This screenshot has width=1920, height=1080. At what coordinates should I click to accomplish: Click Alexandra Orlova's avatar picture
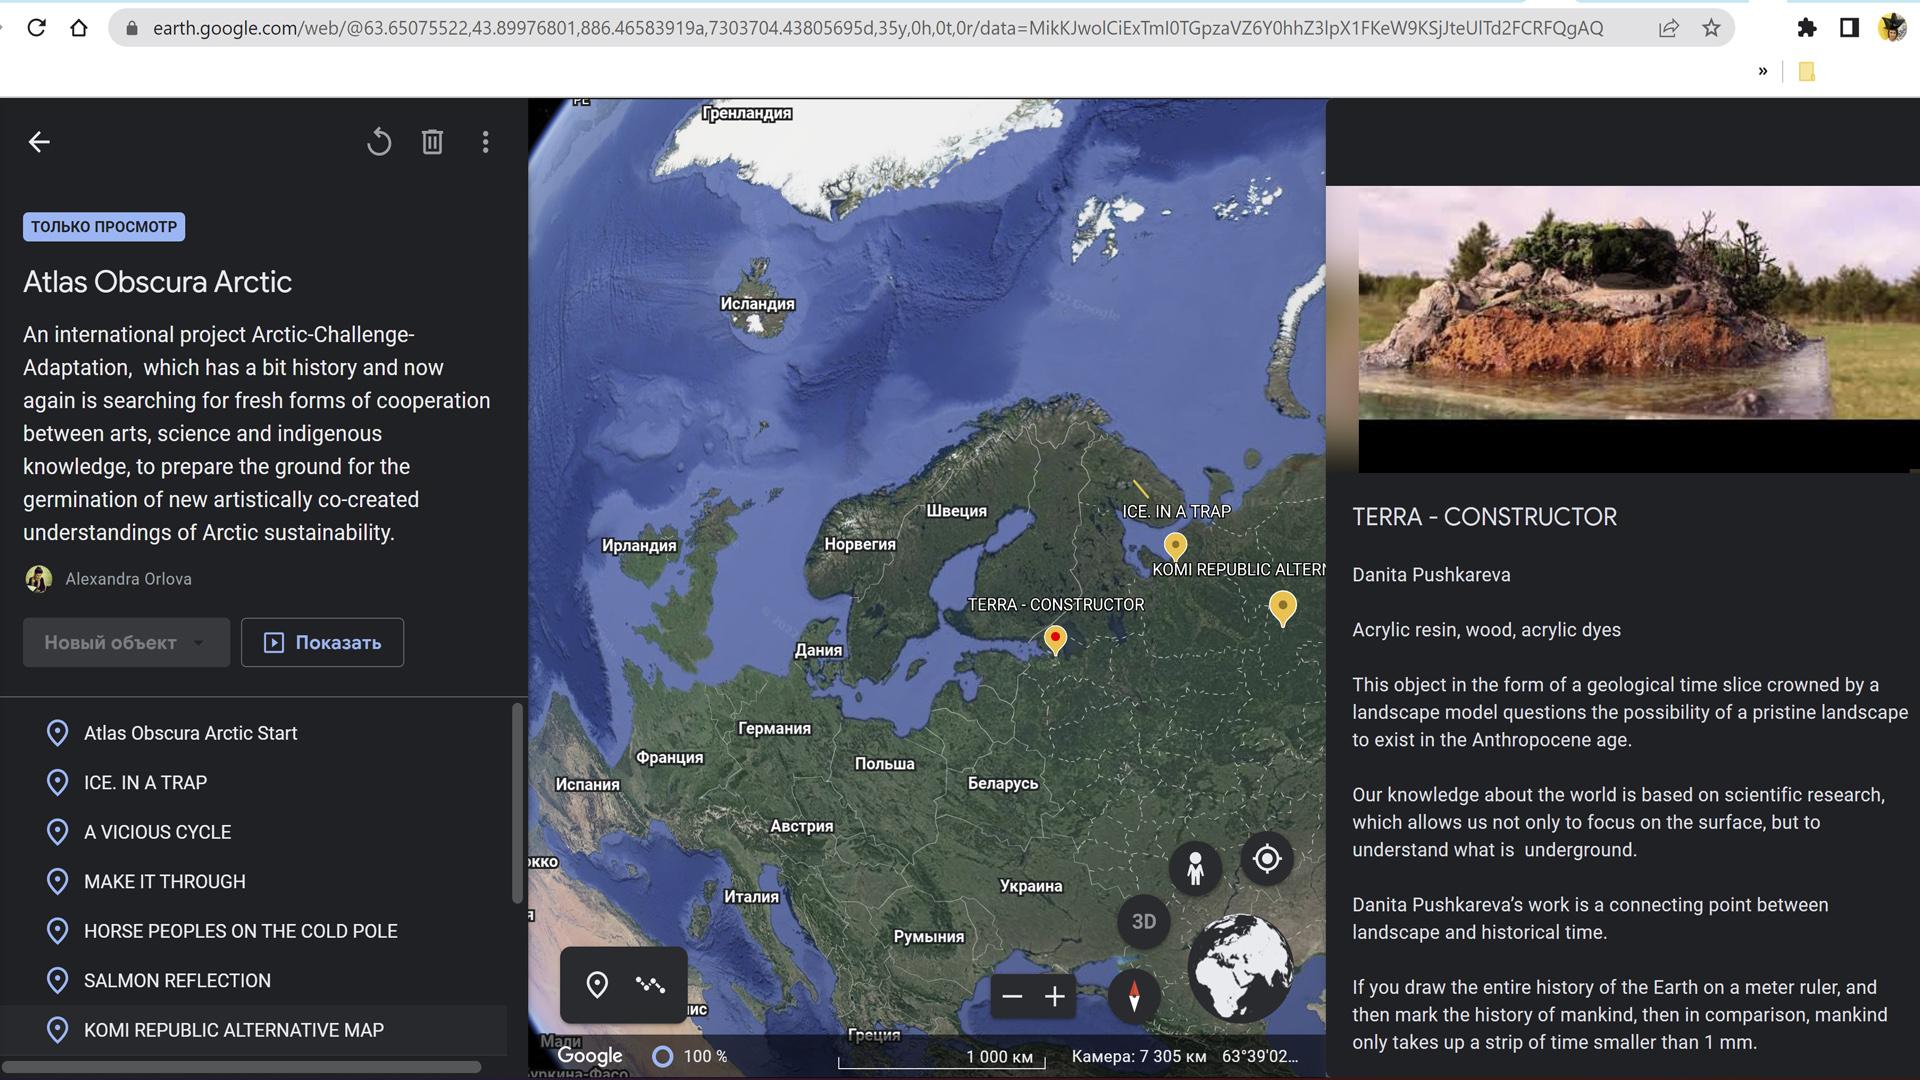click(39, 579)
